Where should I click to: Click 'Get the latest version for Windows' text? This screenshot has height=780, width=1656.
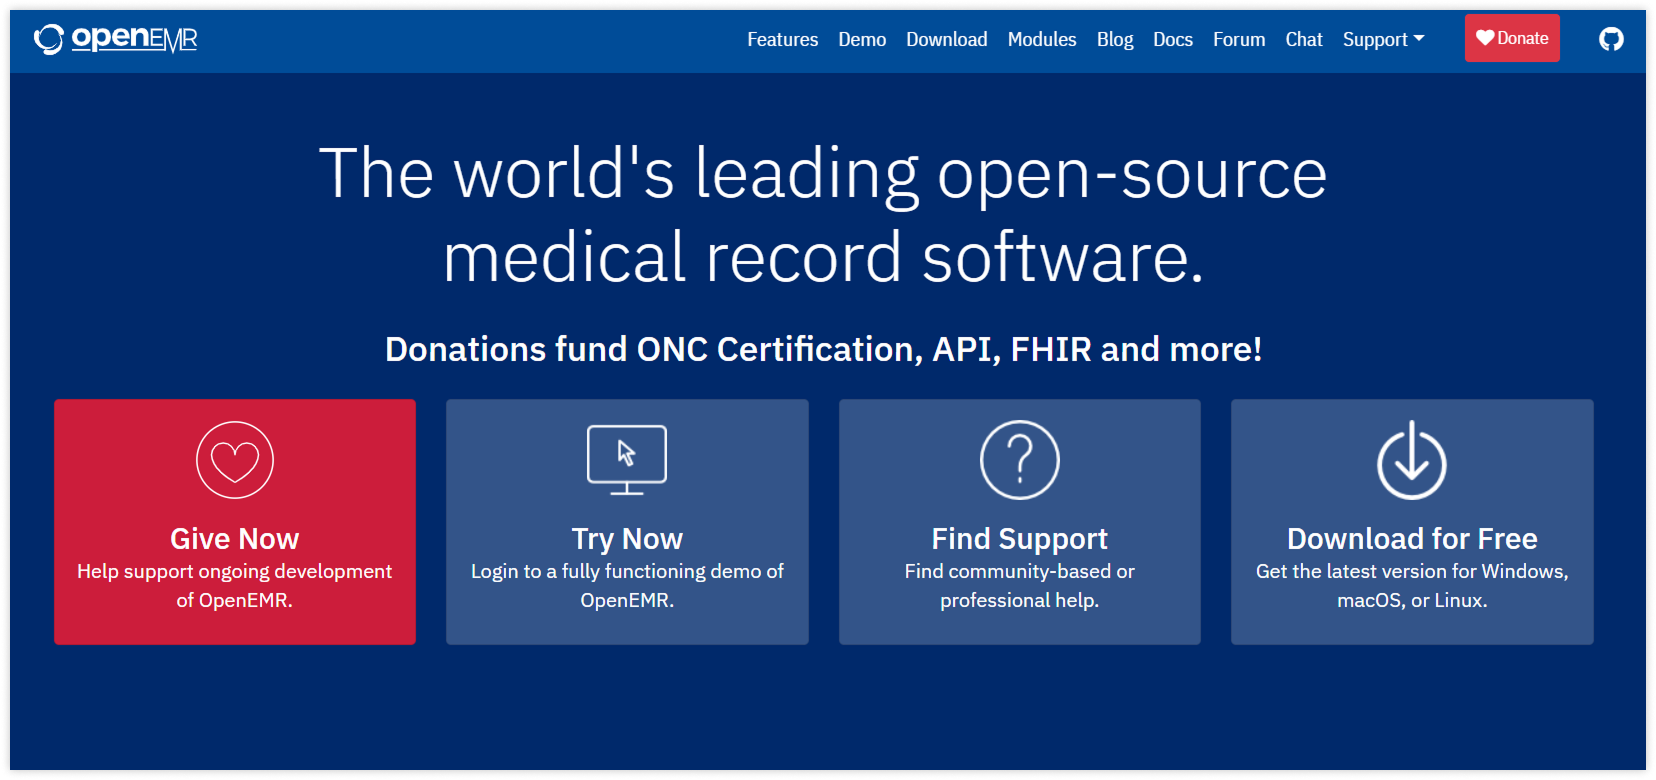[1412, 586]
